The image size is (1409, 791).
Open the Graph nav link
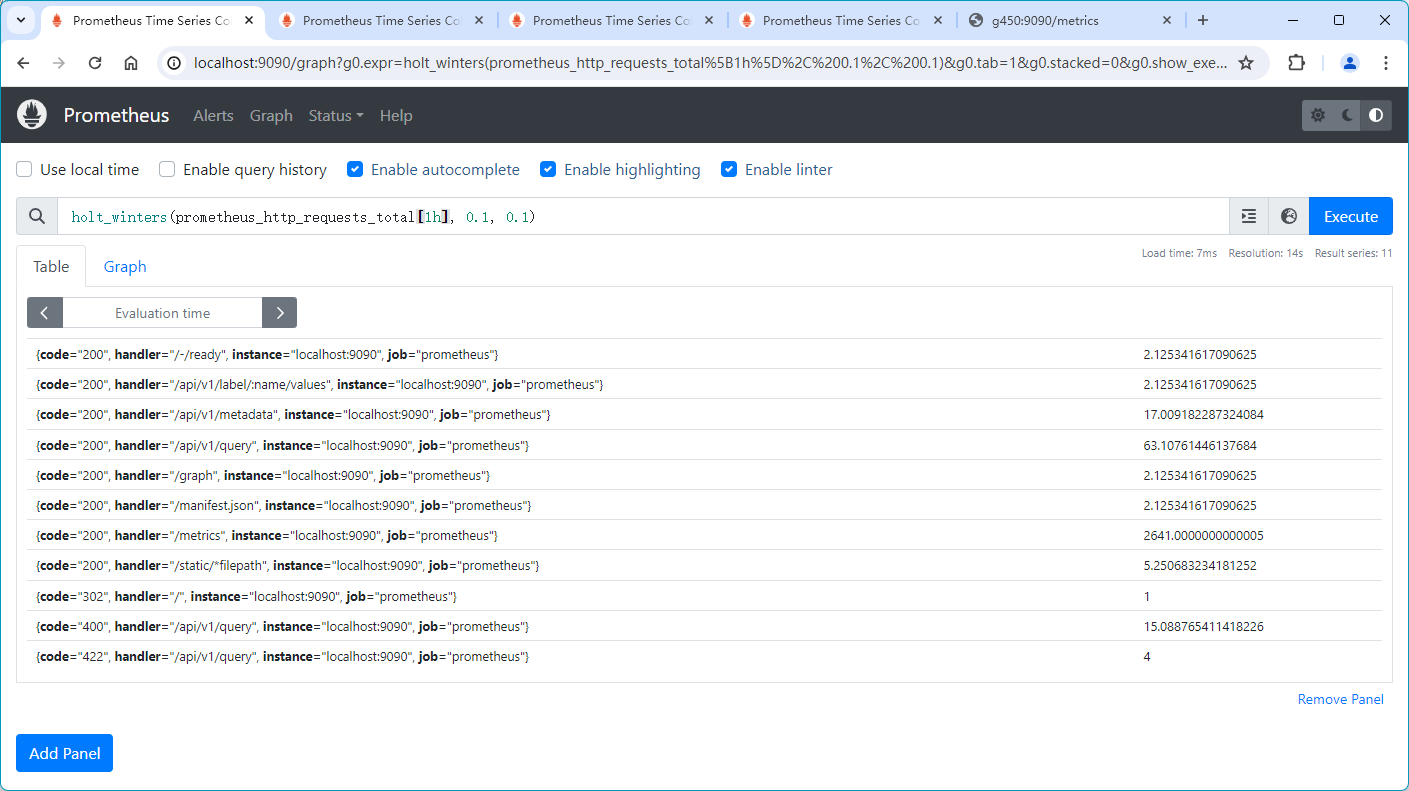tap(271, 115)
